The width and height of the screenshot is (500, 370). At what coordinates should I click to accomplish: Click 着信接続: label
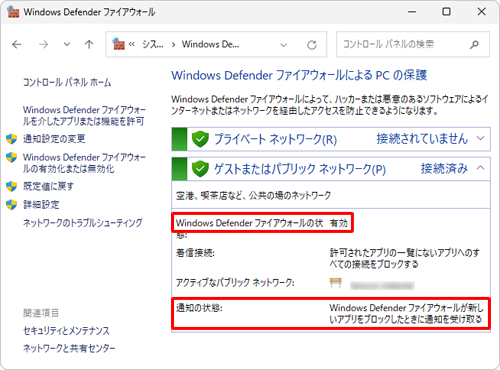click(195, 253)
